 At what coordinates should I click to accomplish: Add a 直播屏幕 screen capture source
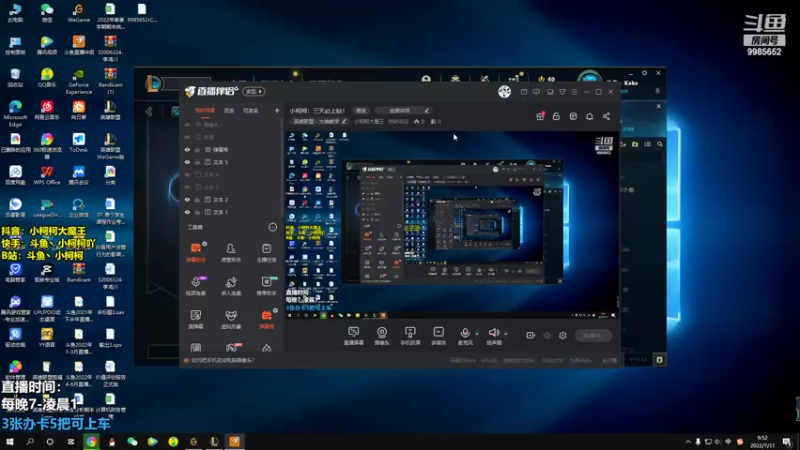point(354,336)
